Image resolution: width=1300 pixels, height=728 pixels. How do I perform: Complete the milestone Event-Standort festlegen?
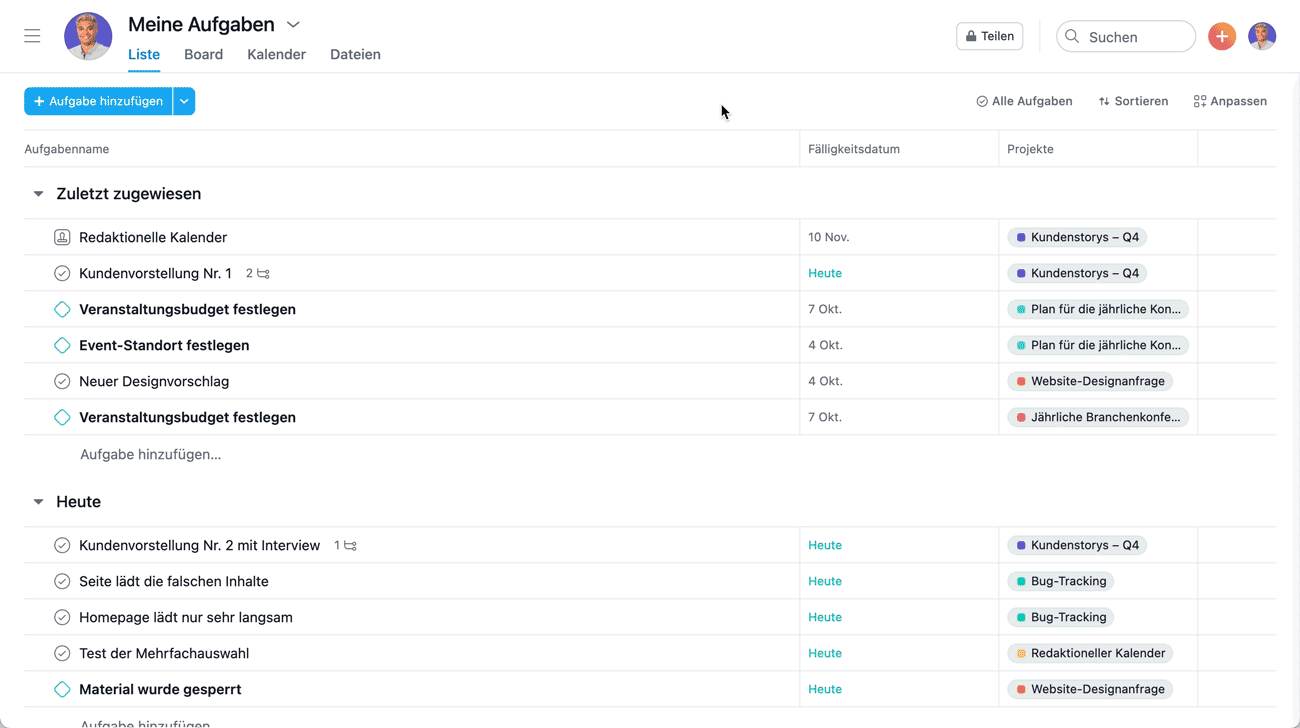[x=62, y=345]
